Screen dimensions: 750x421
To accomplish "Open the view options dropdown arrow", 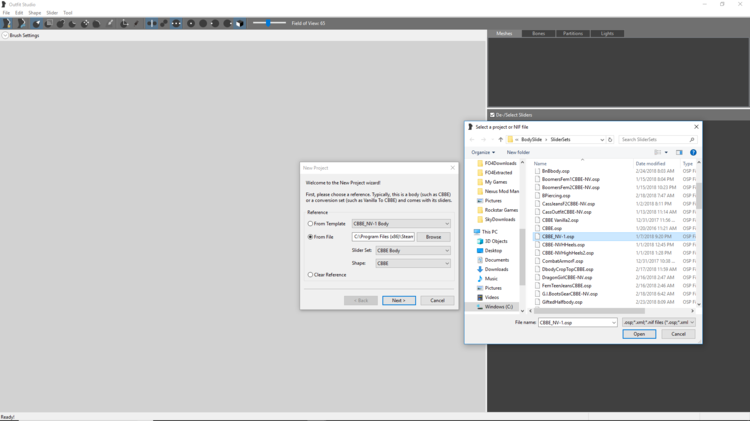I will [666, 153].
